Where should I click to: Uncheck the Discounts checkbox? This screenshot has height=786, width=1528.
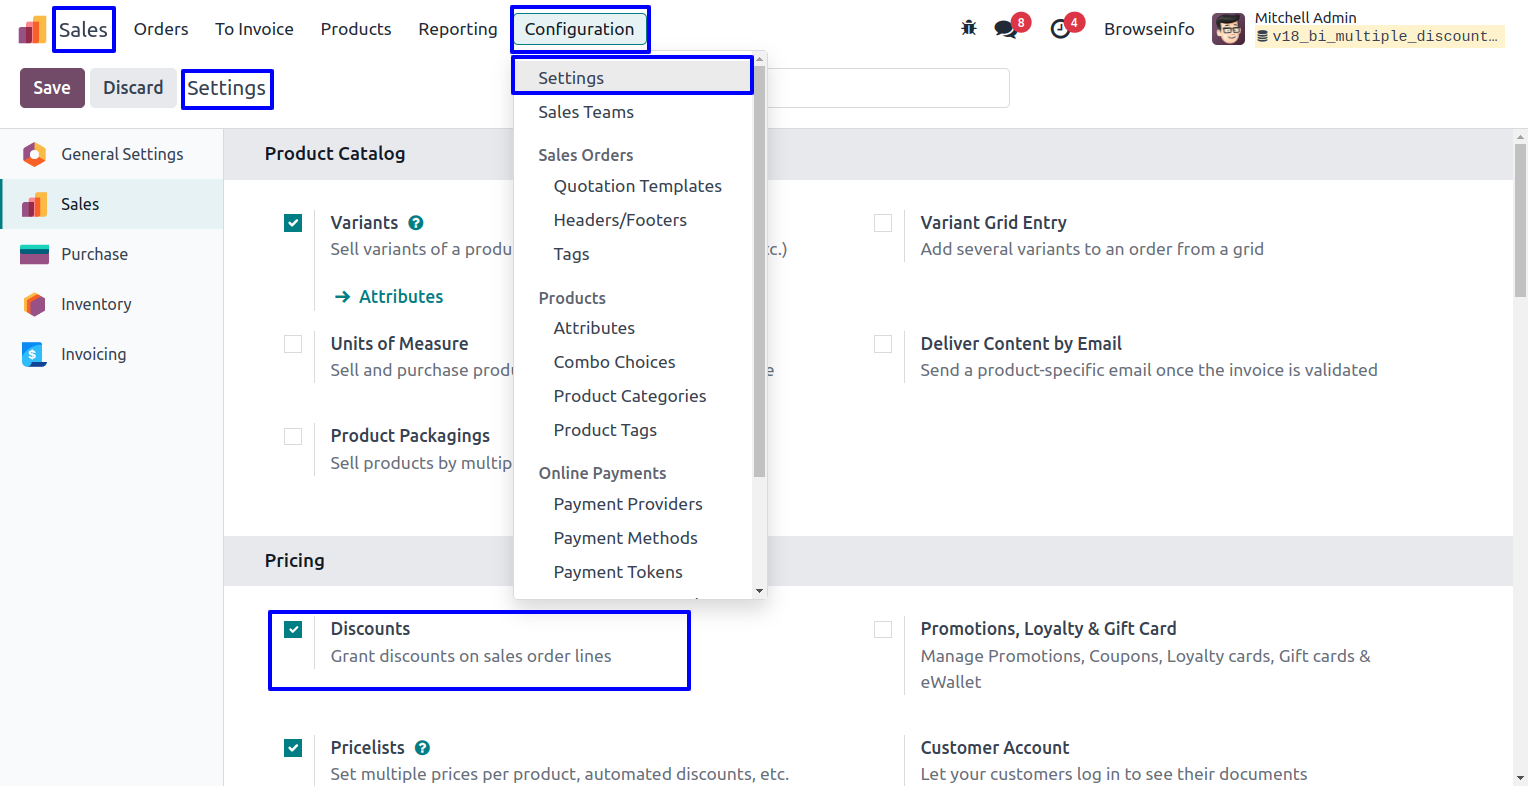click(293, 629)
